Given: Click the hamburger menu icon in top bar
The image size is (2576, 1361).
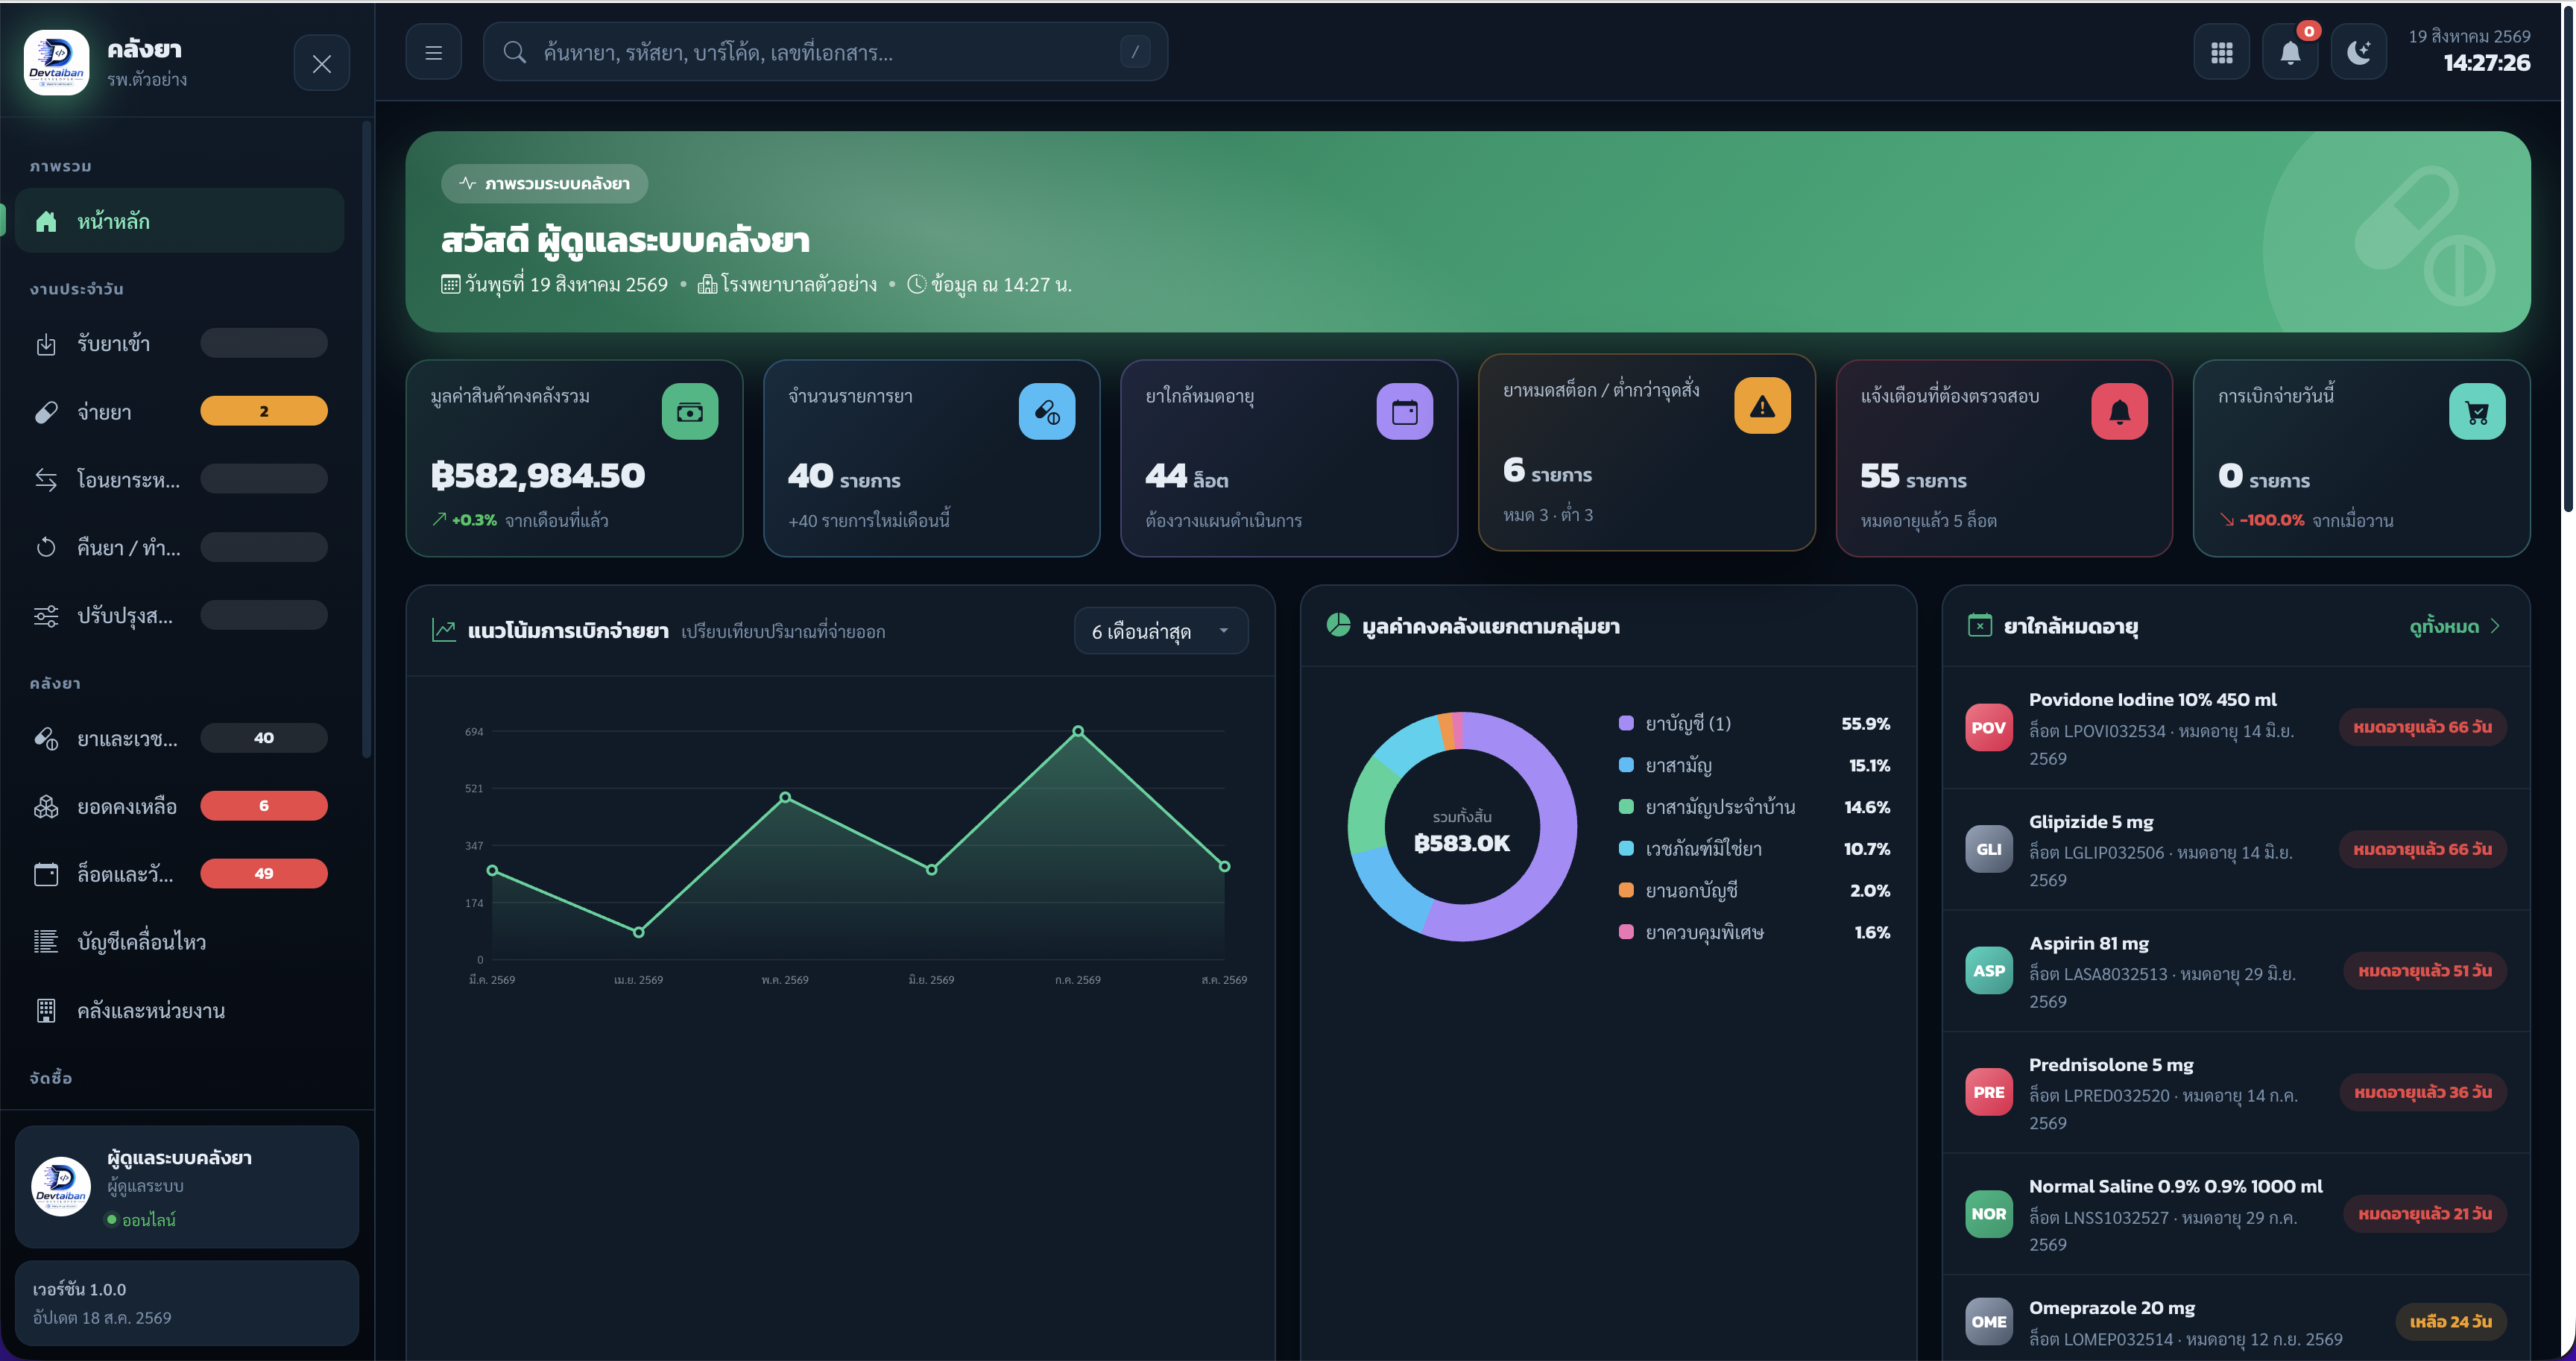Looking at the screenshot, I should pyautogui.click(x=433, y=52).
